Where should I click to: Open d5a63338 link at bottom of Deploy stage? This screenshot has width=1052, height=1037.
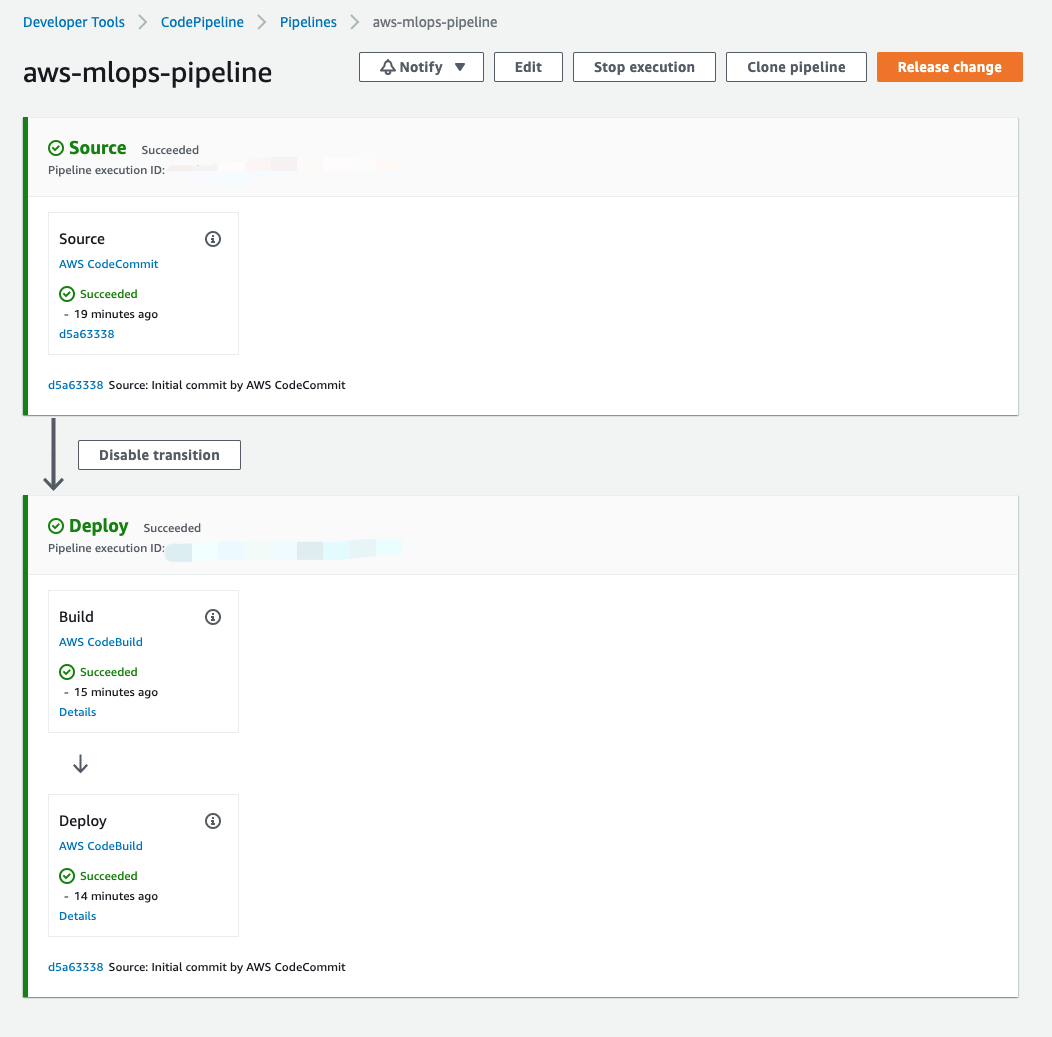click(76, 967)
